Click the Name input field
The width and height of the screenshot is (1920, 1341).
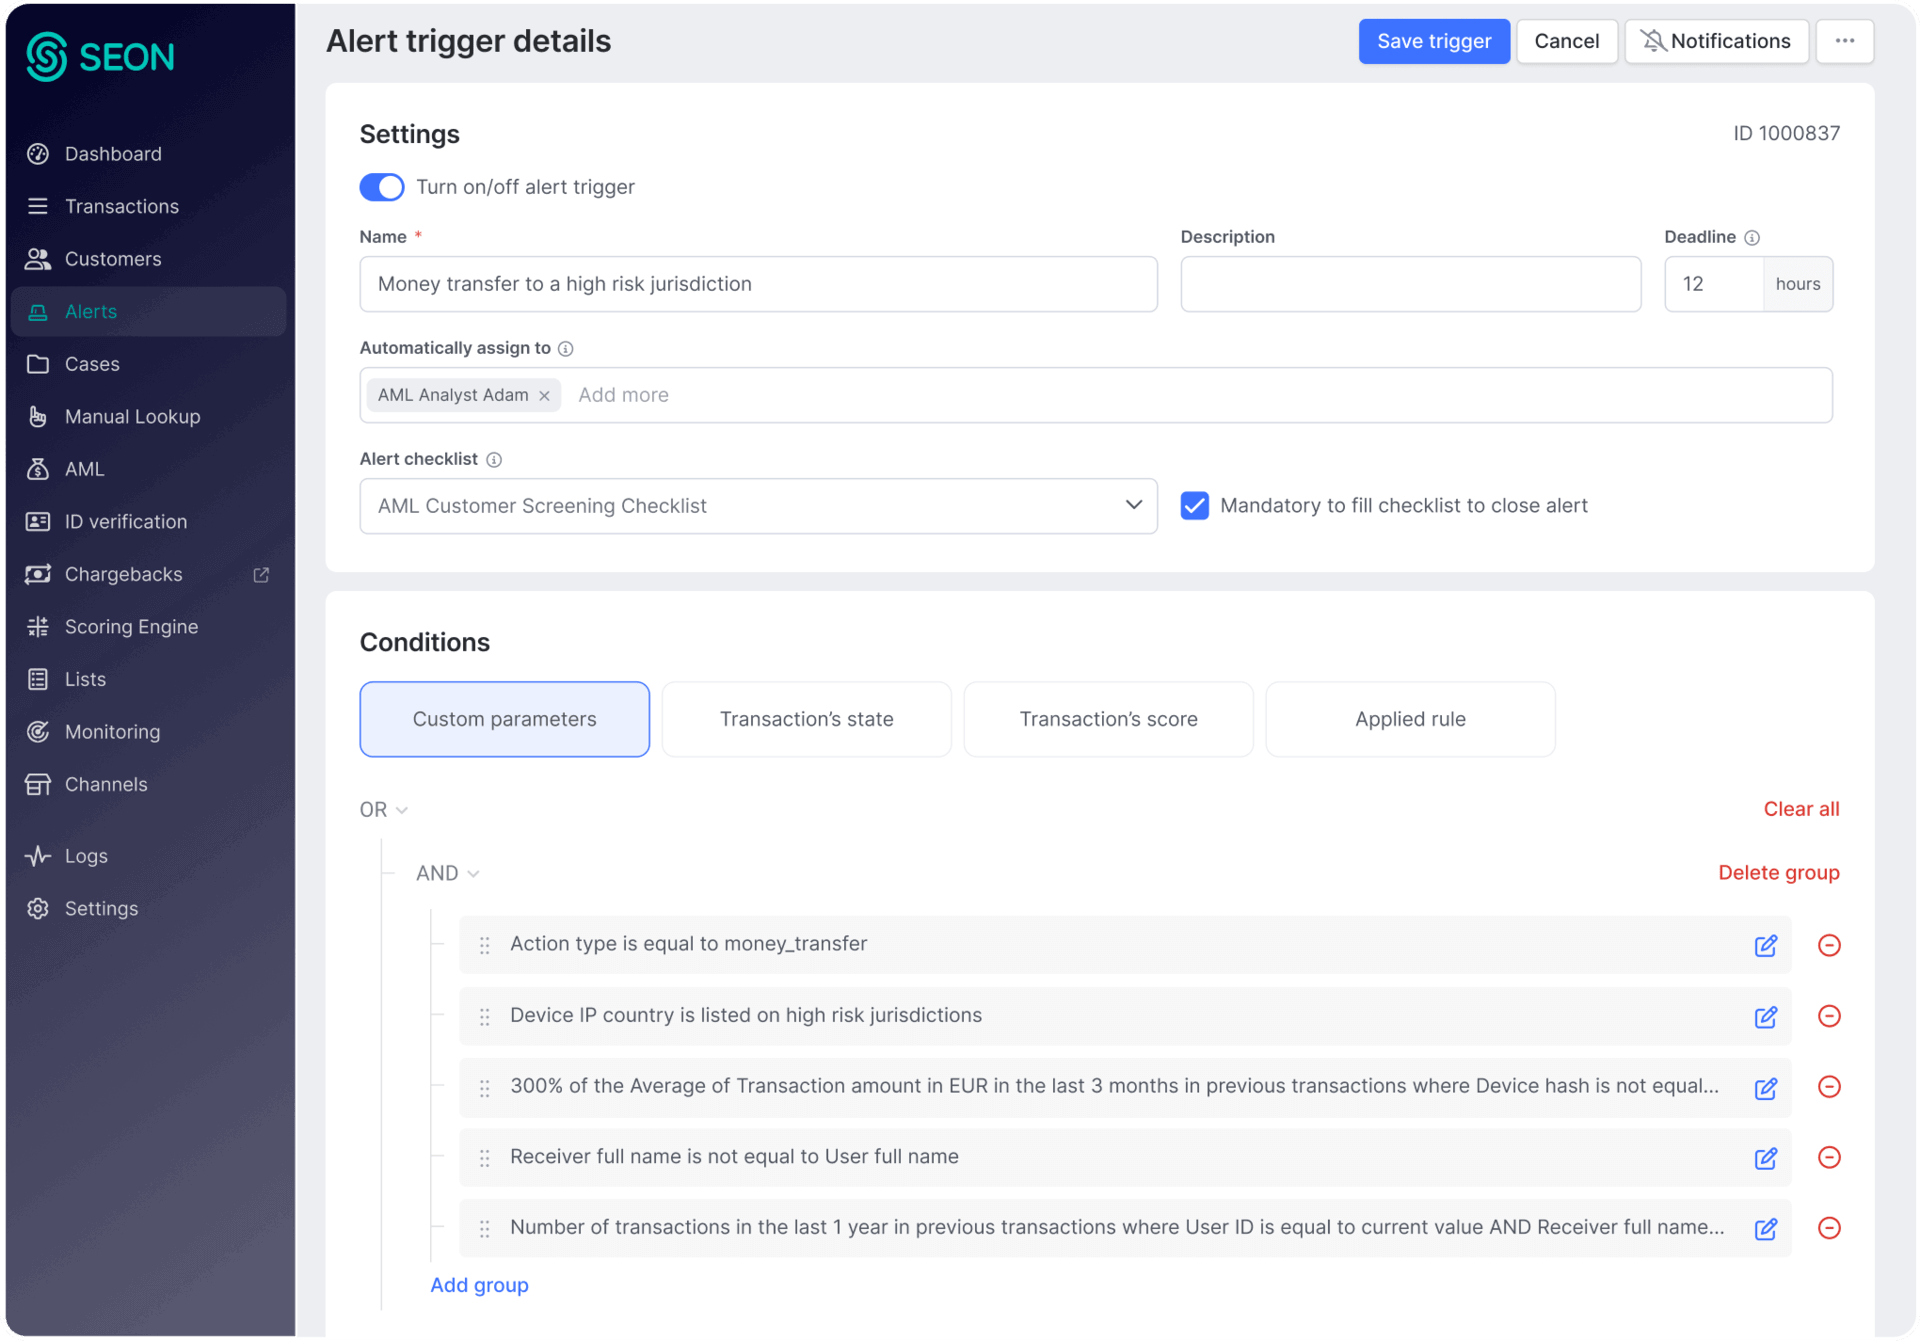click(x=758, y=284)
